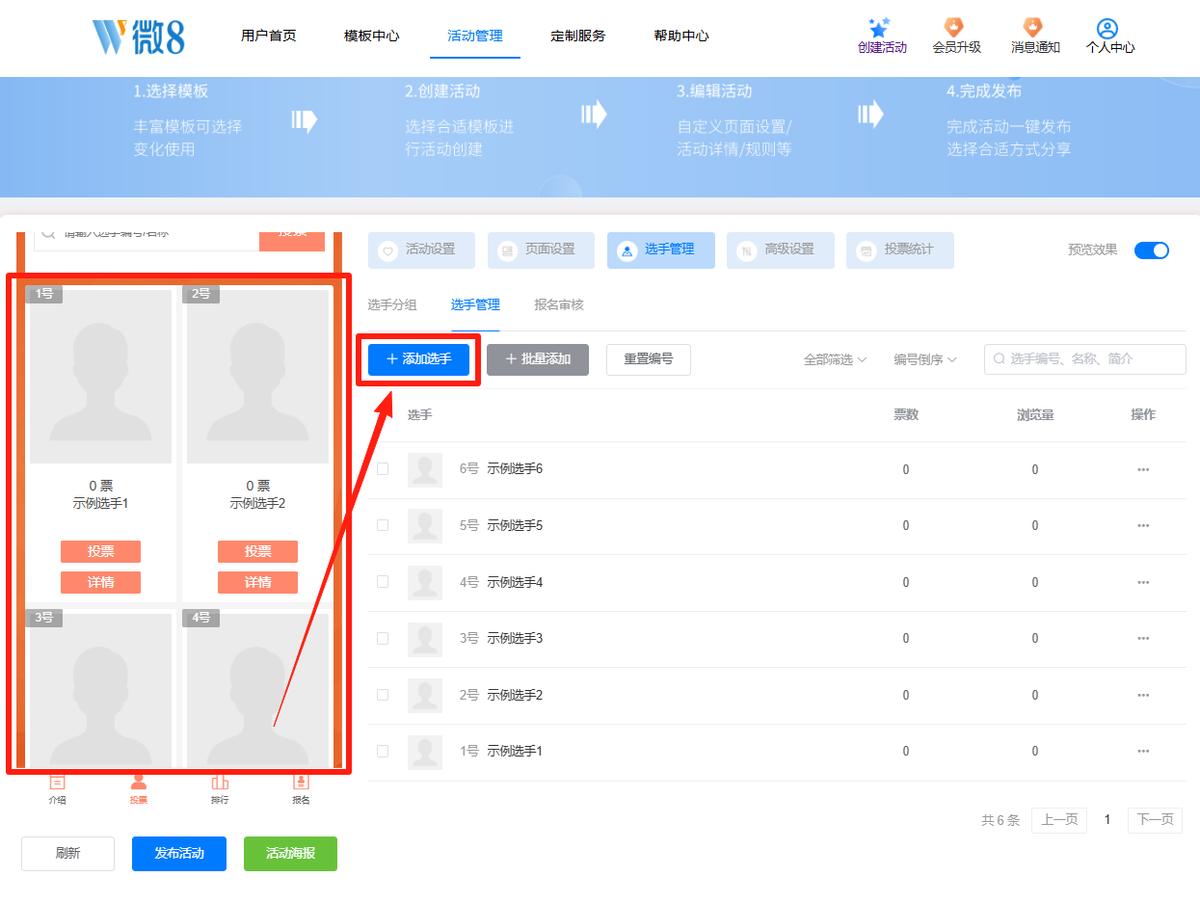This screenshot has width=1200, height=899.
Task: Open more actions for 示例选手1
Action: pos(1143,751)
